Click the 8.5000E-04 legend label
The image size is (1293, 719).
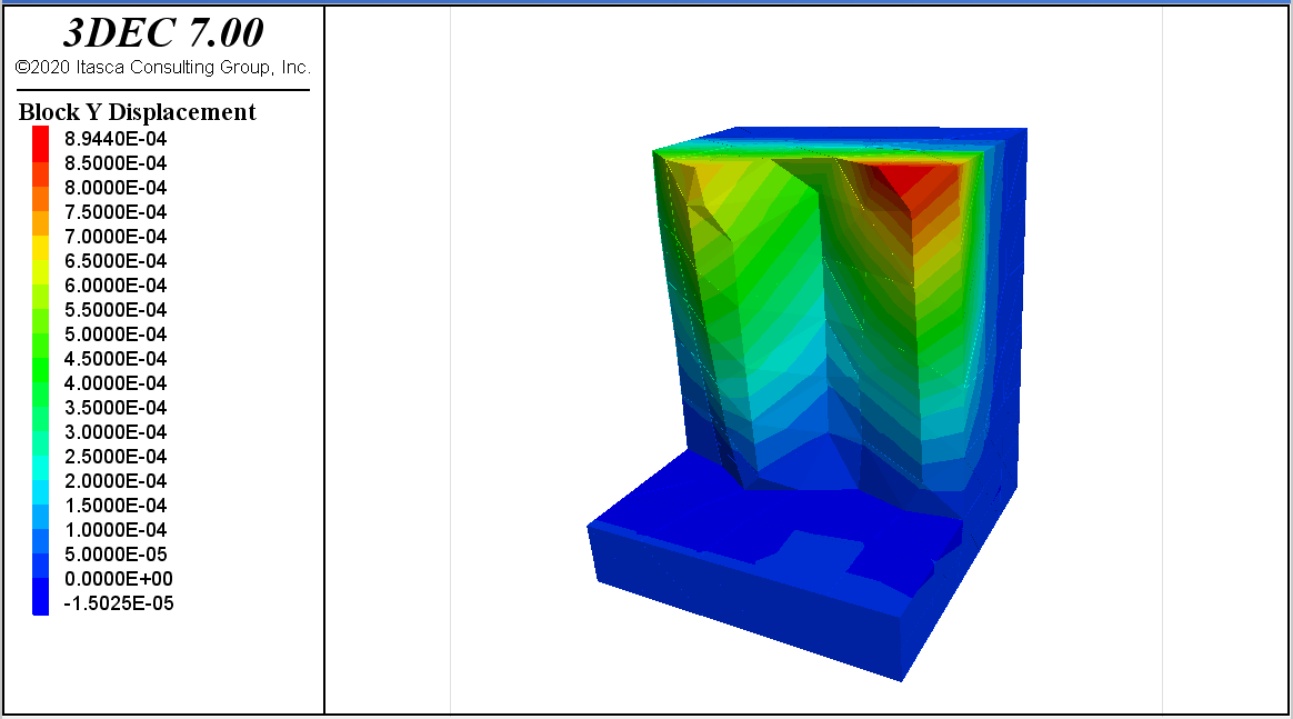pyautogui.click(x=115, y=163)
